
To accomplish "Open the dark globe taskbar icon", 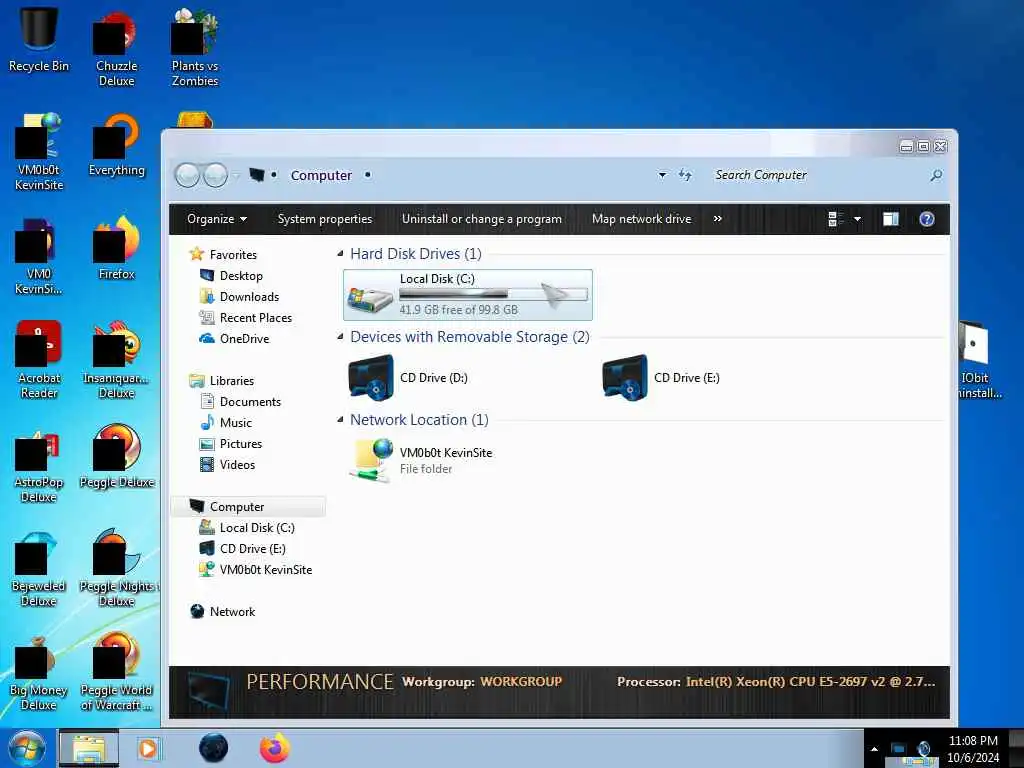I will point(214,748).
